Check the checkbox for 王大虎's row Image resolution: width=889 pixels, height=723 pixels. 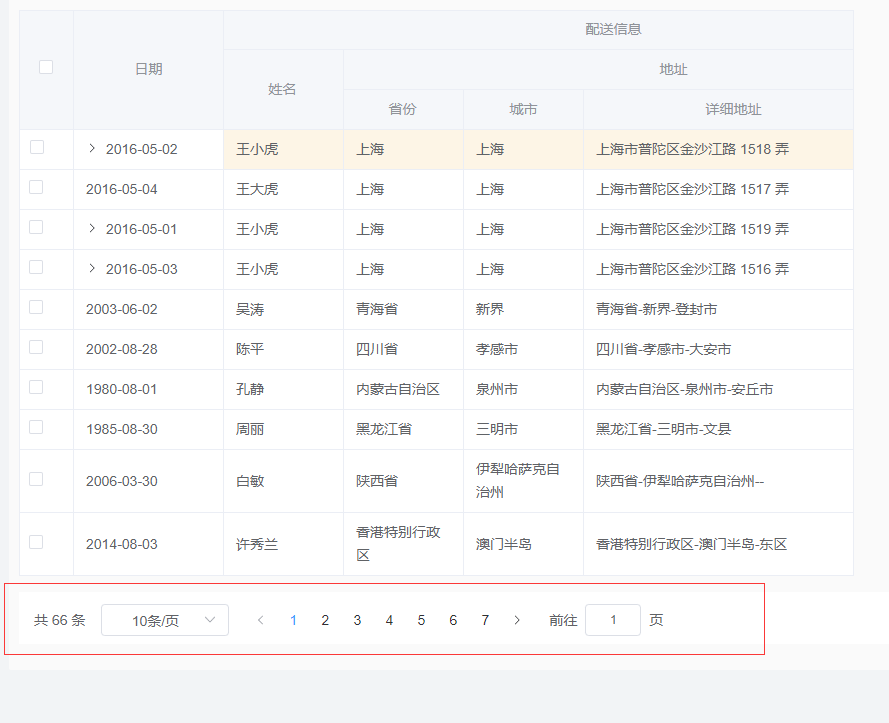click(37, 188)
